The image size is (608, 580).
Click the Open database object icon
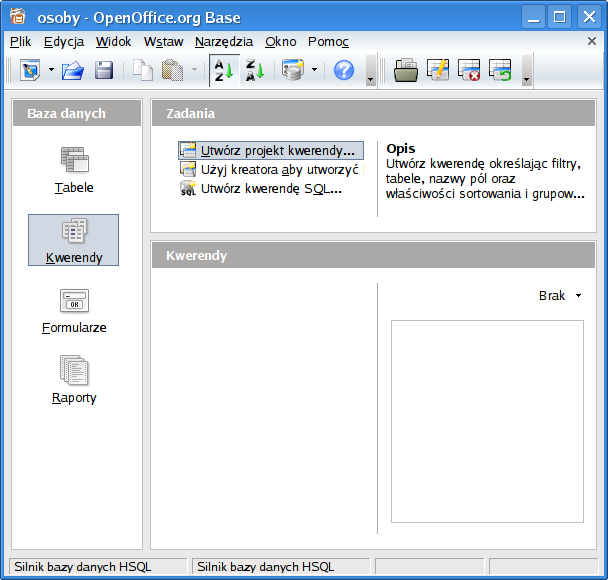click(406, 70)
